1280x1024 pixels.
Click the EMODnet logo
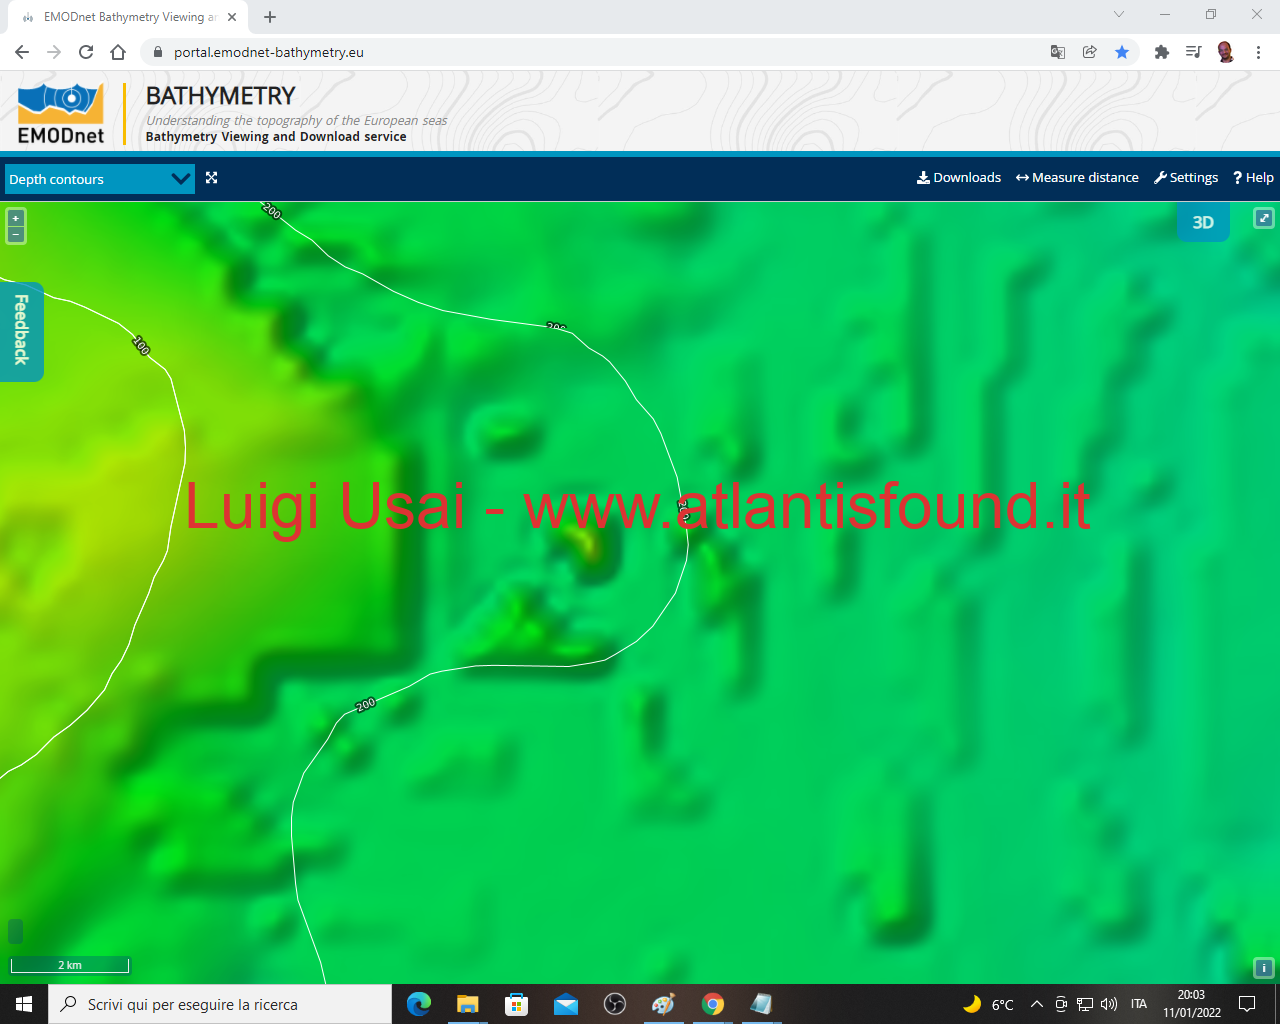click(61, 114)
